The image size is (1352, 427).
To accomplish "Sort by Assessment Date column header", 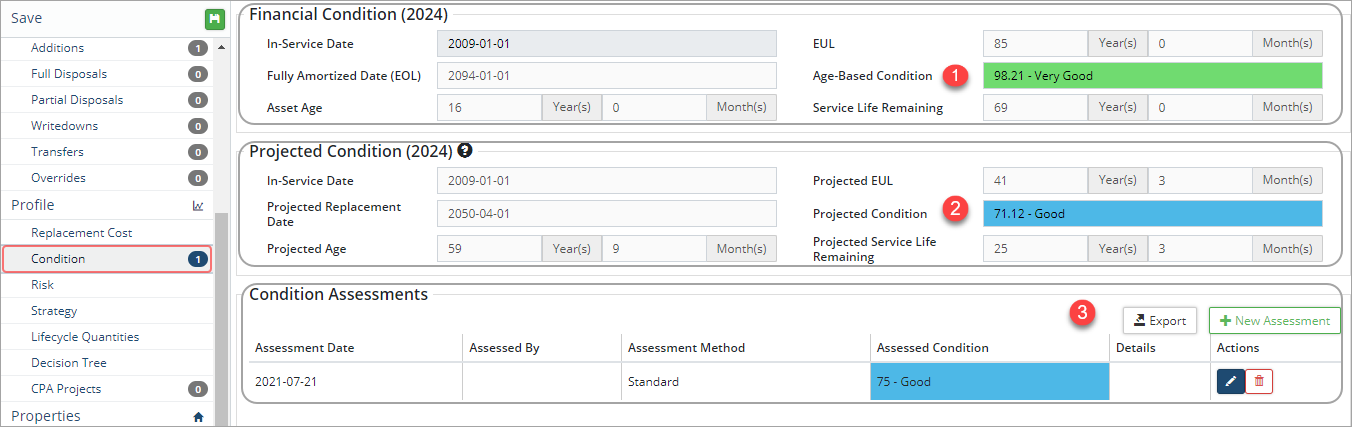I will [x=305, y=348].
